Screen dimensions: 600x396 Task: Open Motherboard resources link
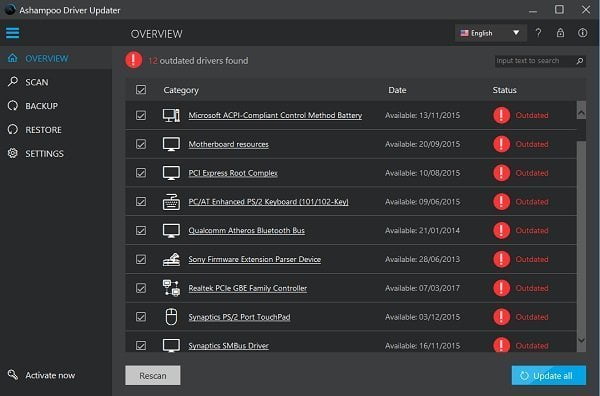click(x=228, y=144)
